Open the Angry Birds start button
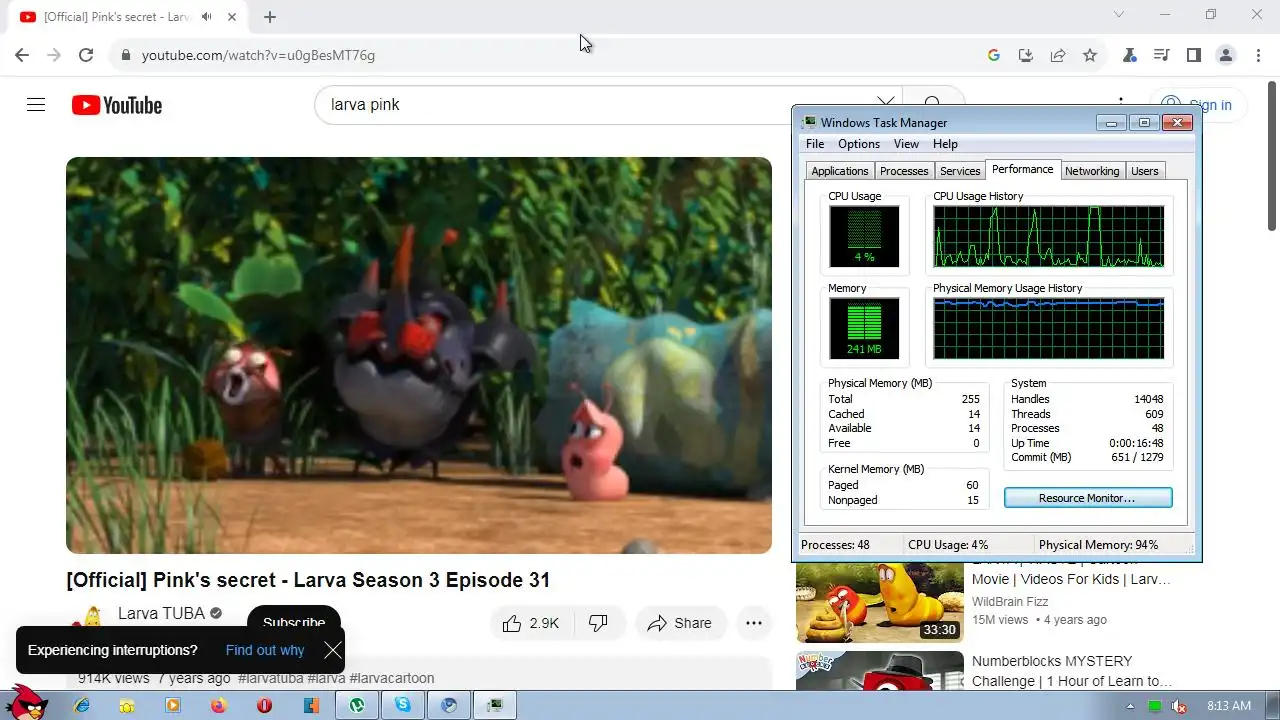The width and height of the screenshot is (1280, 720). [x=26, y=703]
